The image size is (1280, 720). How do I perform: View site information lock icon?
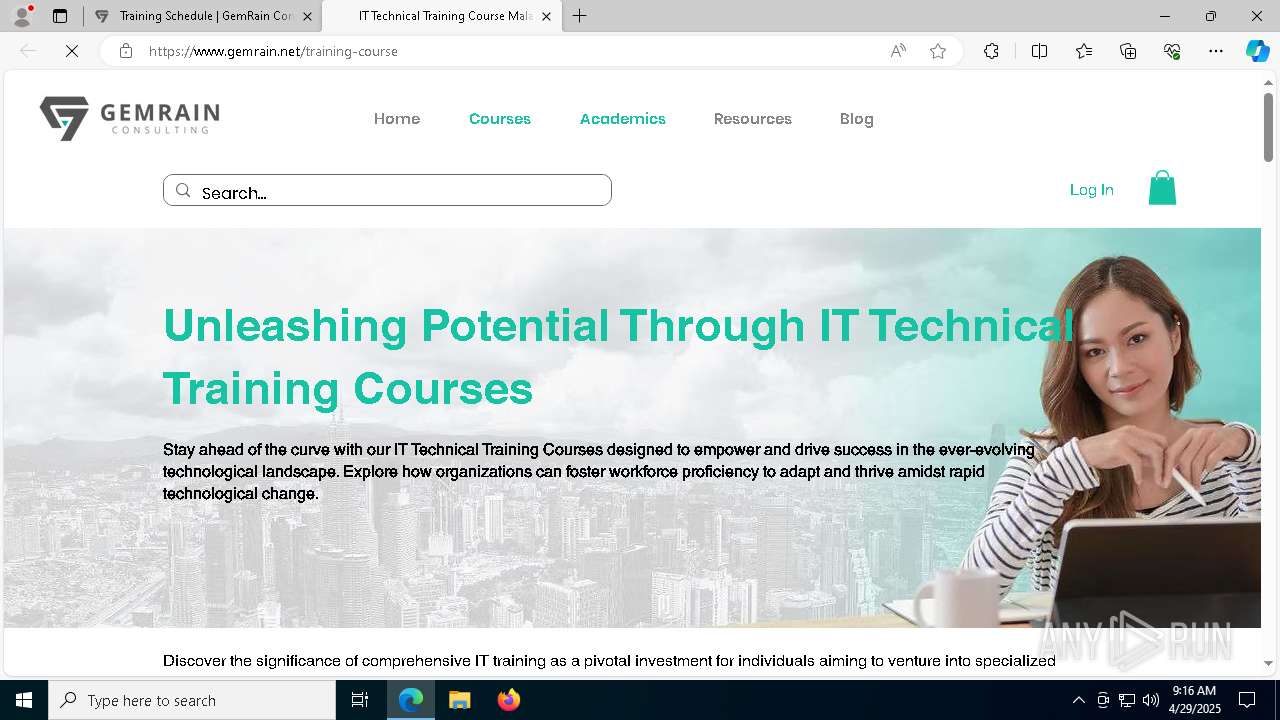(x=126, y=51)
